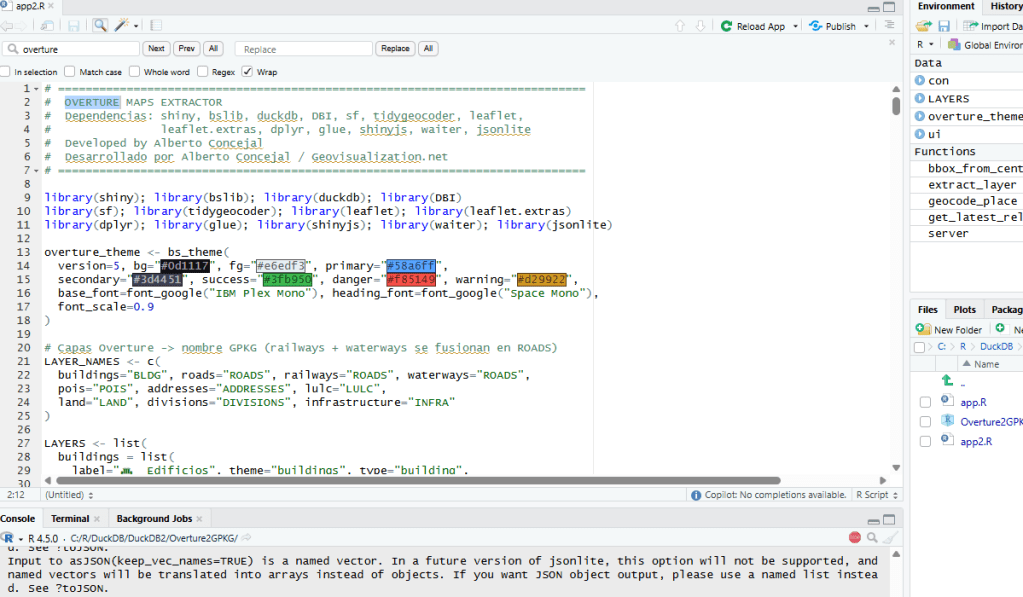The height and width of the screenshot is (597, 1023).
Task: Expand the LAYERS data object
Action: click(920, 99)
